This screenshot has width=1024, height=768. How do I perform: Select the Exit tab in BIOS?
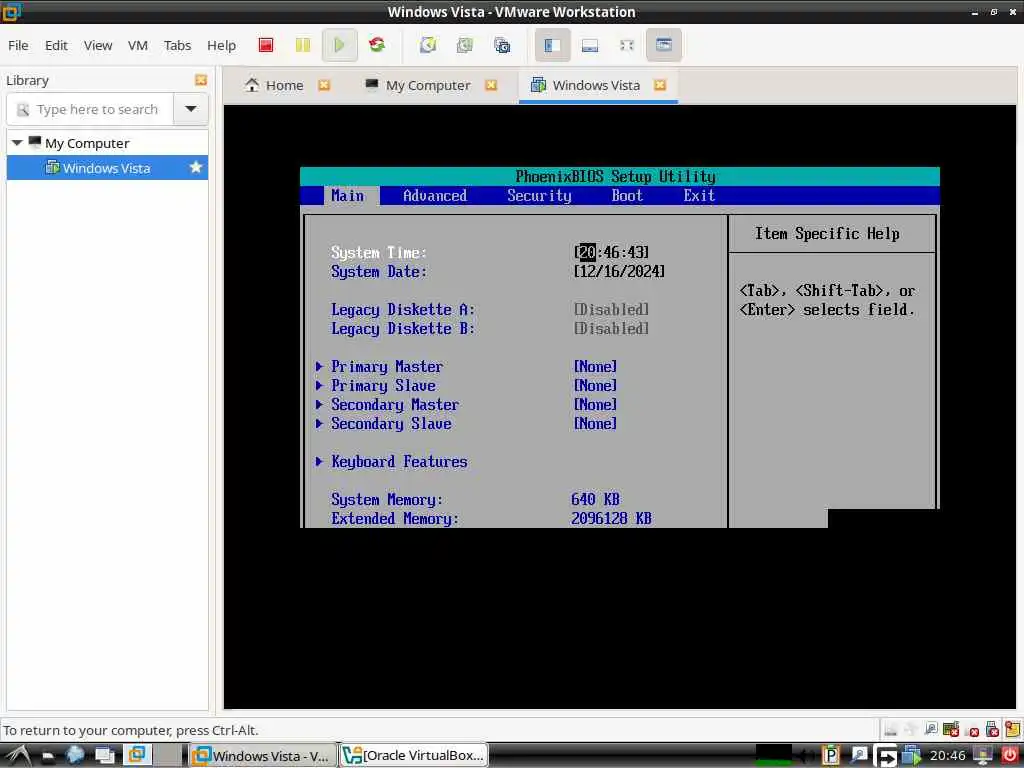699,195
